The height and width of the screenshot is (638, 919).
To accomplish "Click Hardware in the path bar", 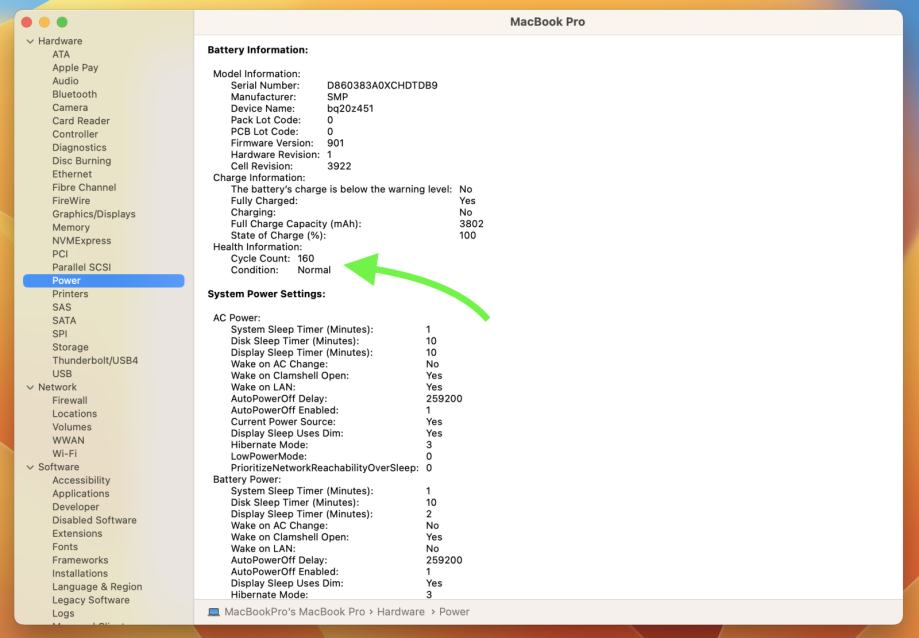I will [401, 612].
